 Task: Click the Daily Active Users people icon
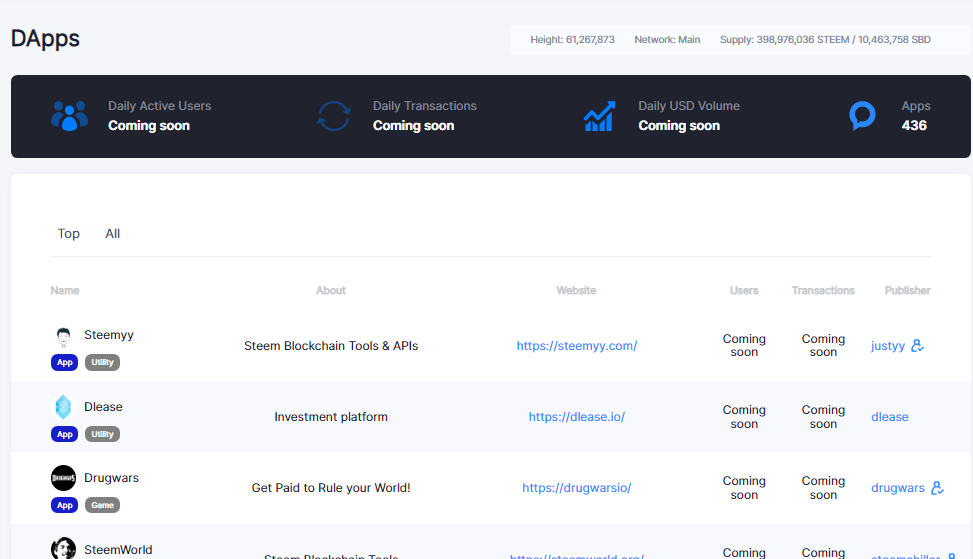(70, 115)
